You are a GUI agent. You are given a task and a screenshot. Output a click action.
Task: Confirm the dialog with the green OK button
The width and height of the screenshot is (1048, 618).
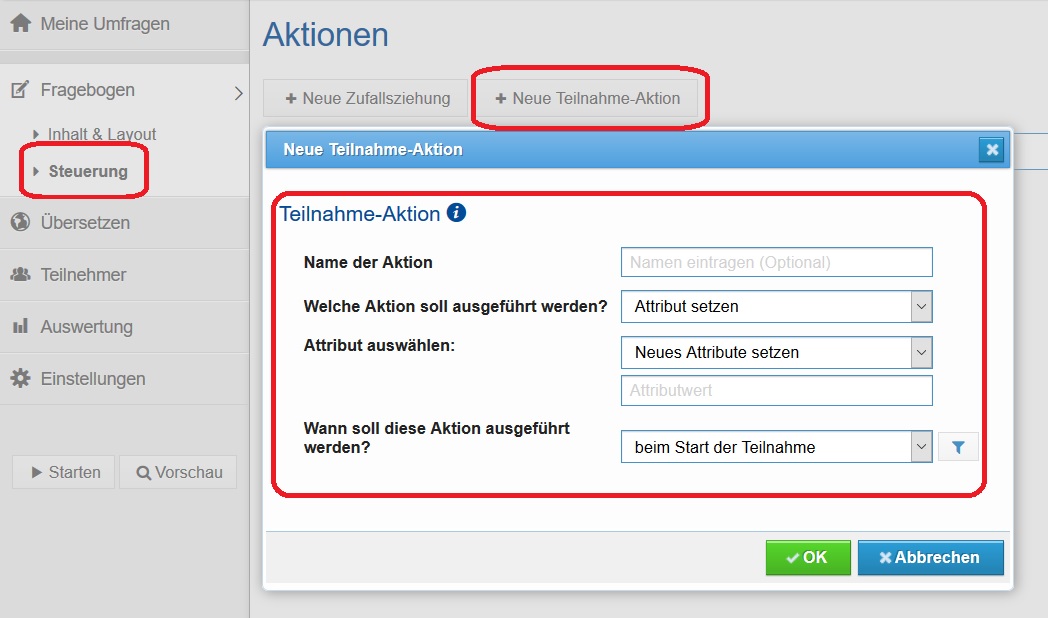pos(808,557)
